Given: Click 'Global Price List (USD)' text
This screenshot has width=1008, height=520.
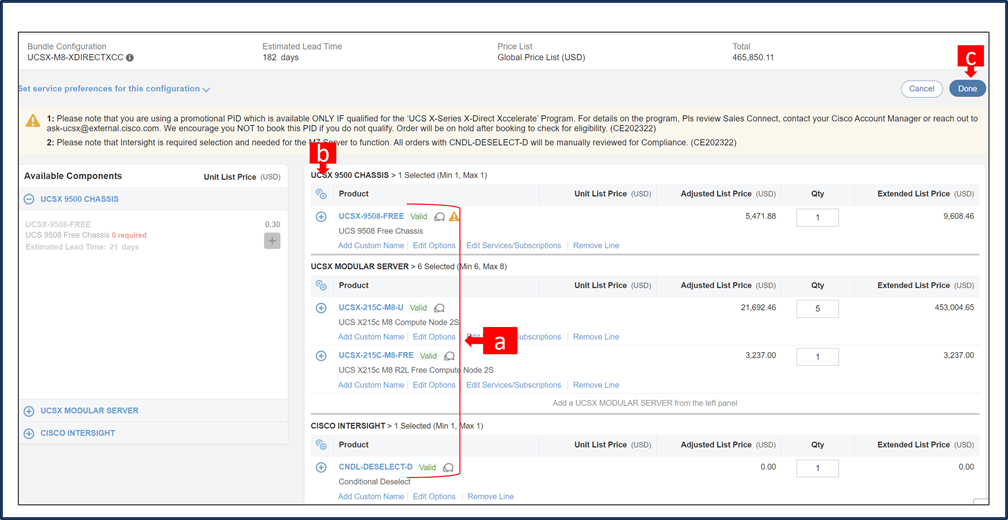Looking at the screenshot, I should (541, 57).
